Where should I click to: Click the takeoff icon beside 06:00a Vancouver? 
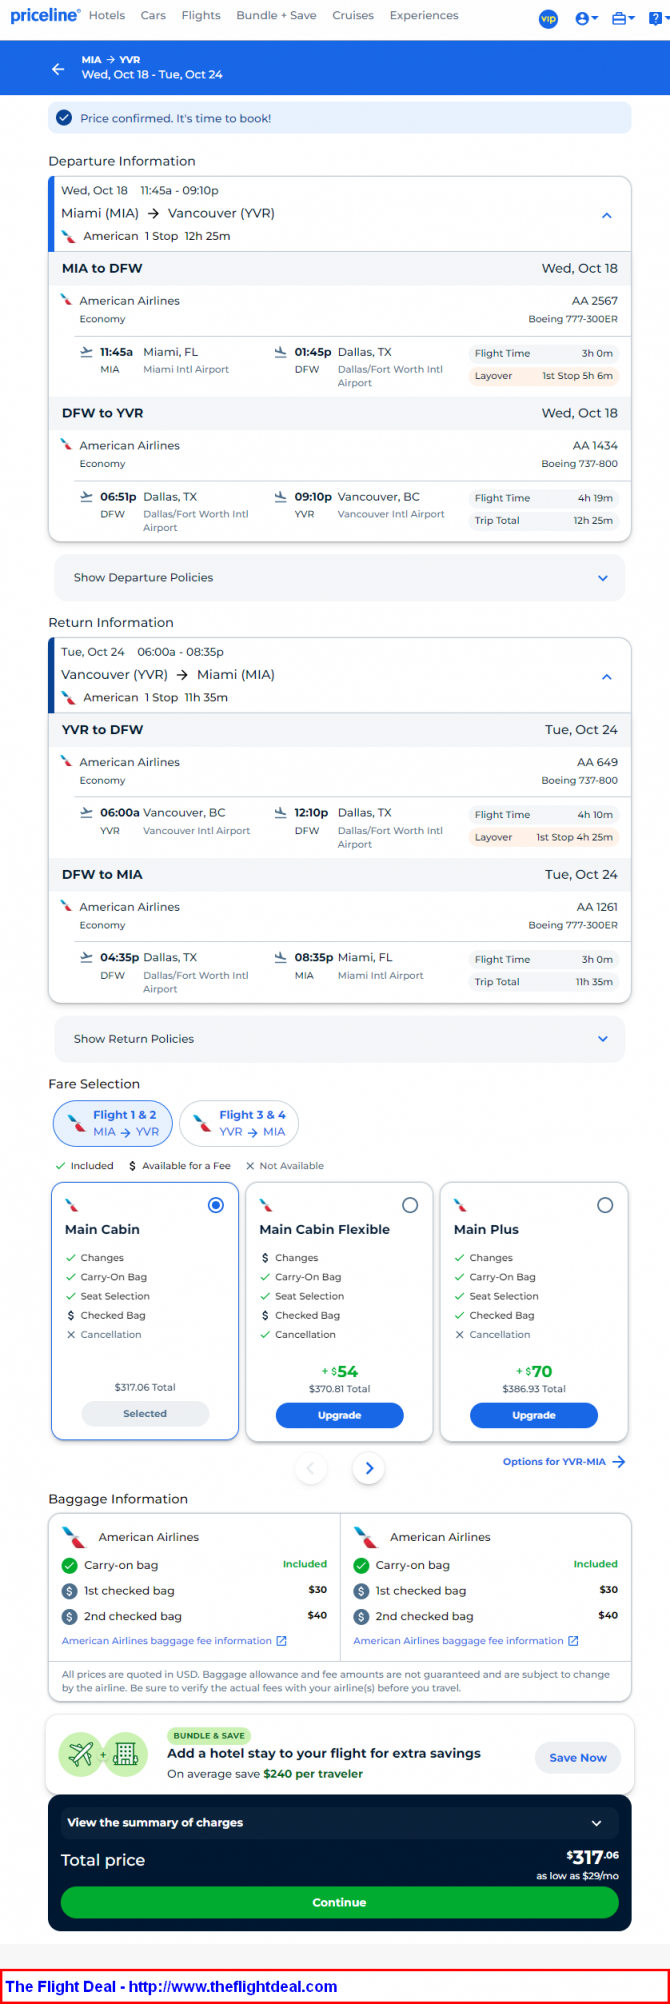(87, 813)
